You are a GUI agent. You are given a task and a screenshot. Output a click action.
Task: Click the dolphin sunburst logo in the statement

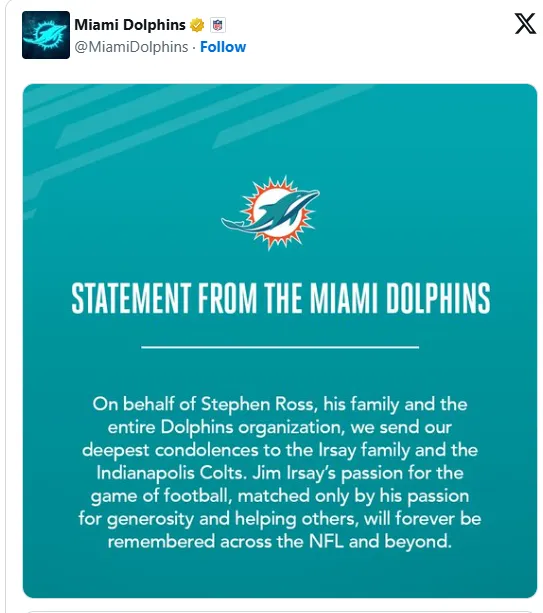point(271,213)
